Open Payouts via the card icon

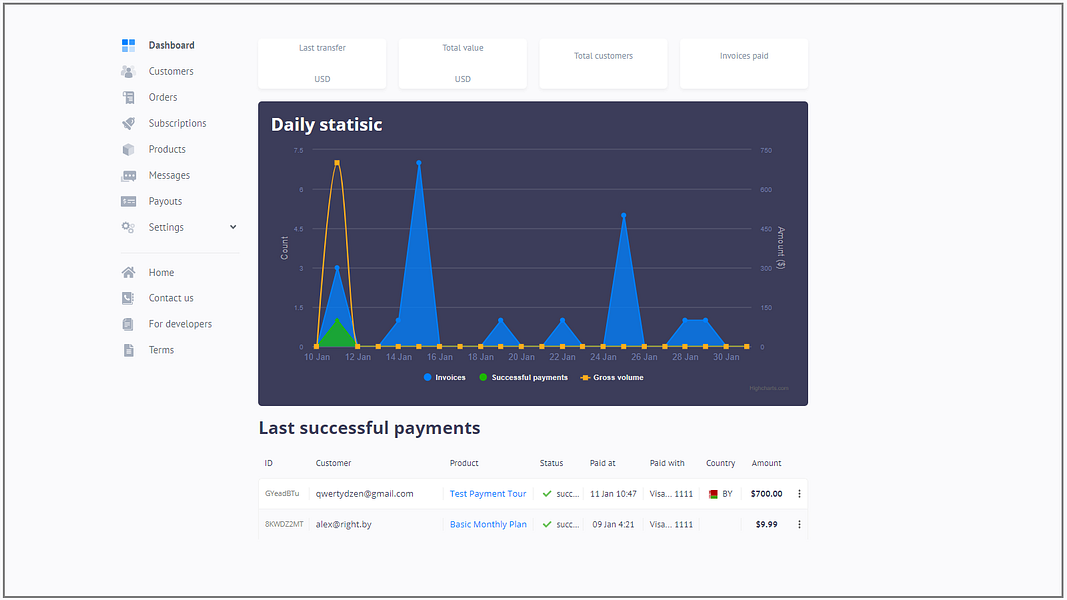[x=128, y=200]
